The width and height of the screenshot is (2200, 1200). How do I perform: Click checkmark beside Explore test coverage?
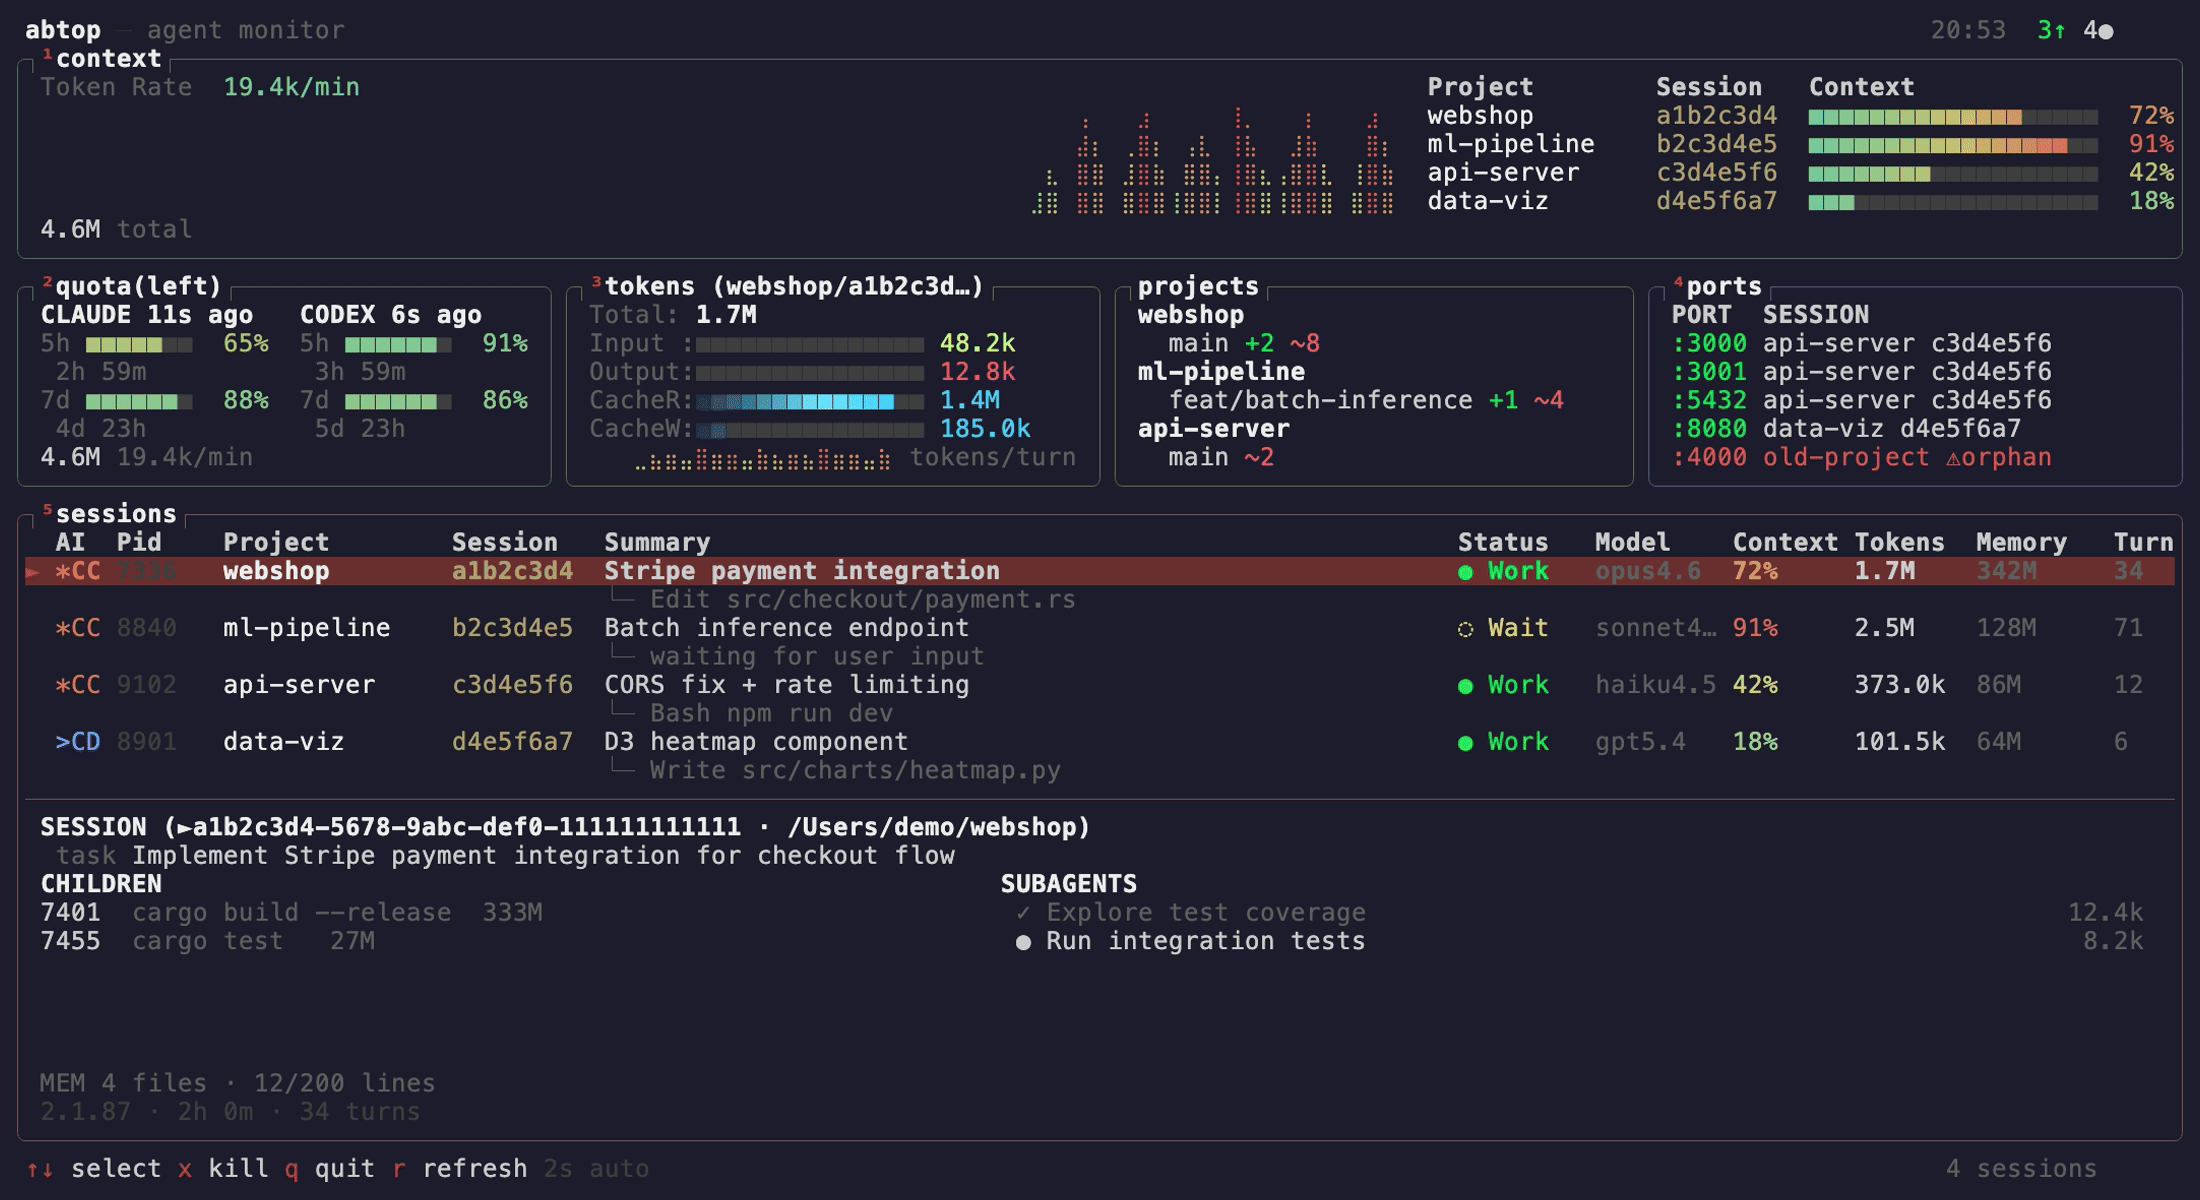1023,913
